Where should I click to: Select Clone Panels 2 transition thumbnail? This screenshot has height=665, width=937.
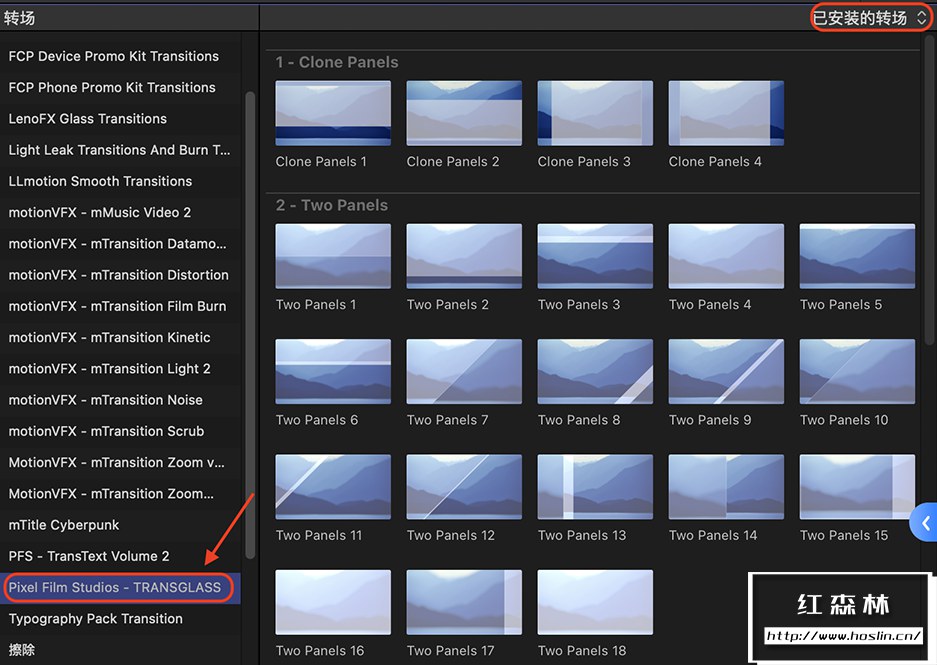click(x=464, y=113)
